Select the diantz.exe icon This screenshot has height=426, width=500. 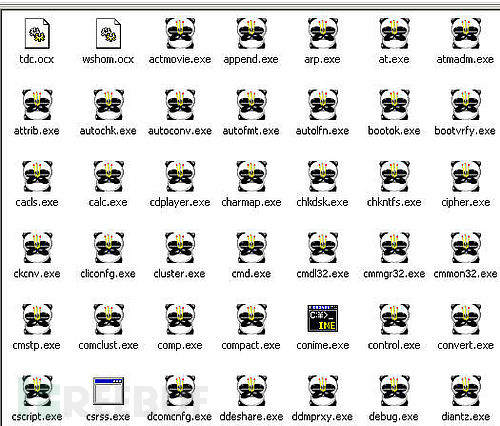(466, 390)
